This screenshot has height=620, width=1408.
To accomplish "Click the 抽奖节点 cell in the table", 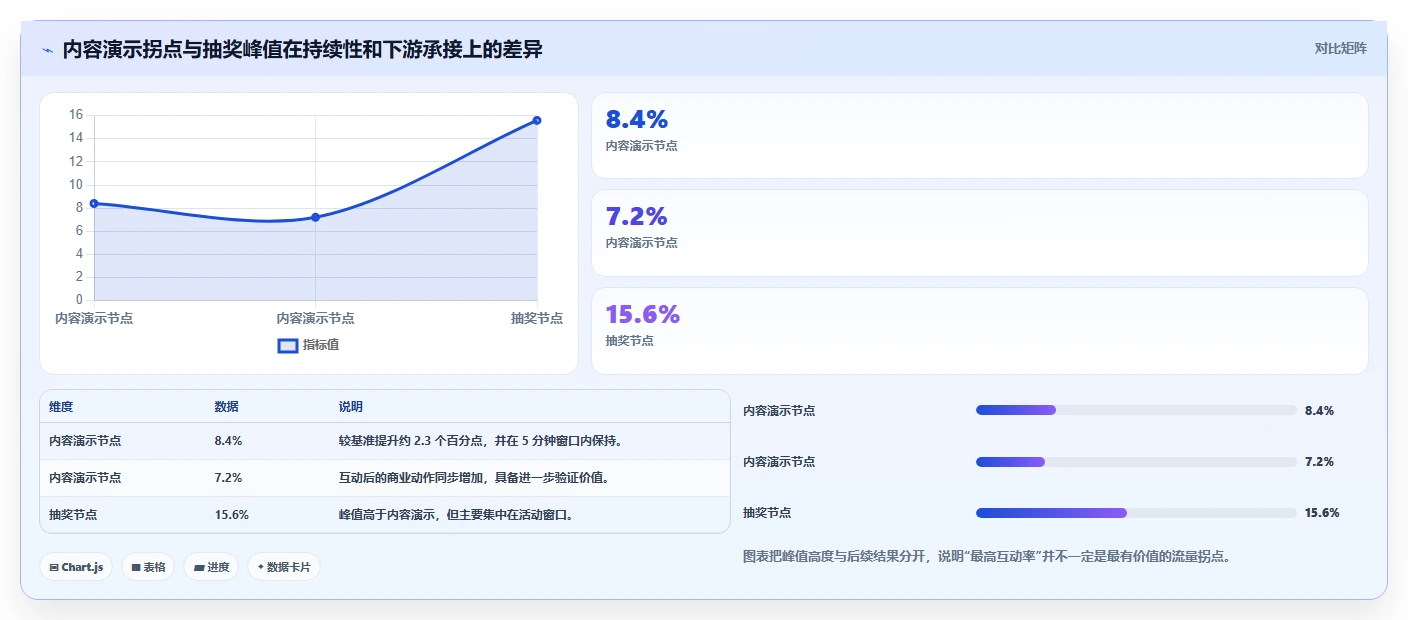I will [x=73, y=515].
